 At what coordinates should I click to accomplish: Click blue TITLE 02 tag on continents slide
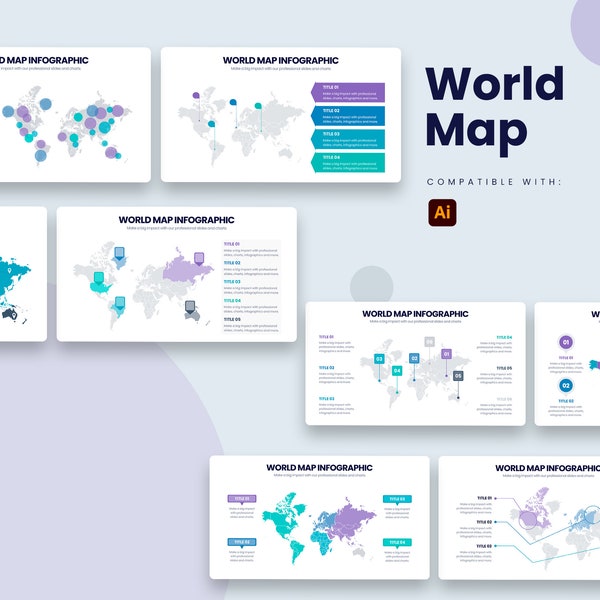click(x=242, y=542)
